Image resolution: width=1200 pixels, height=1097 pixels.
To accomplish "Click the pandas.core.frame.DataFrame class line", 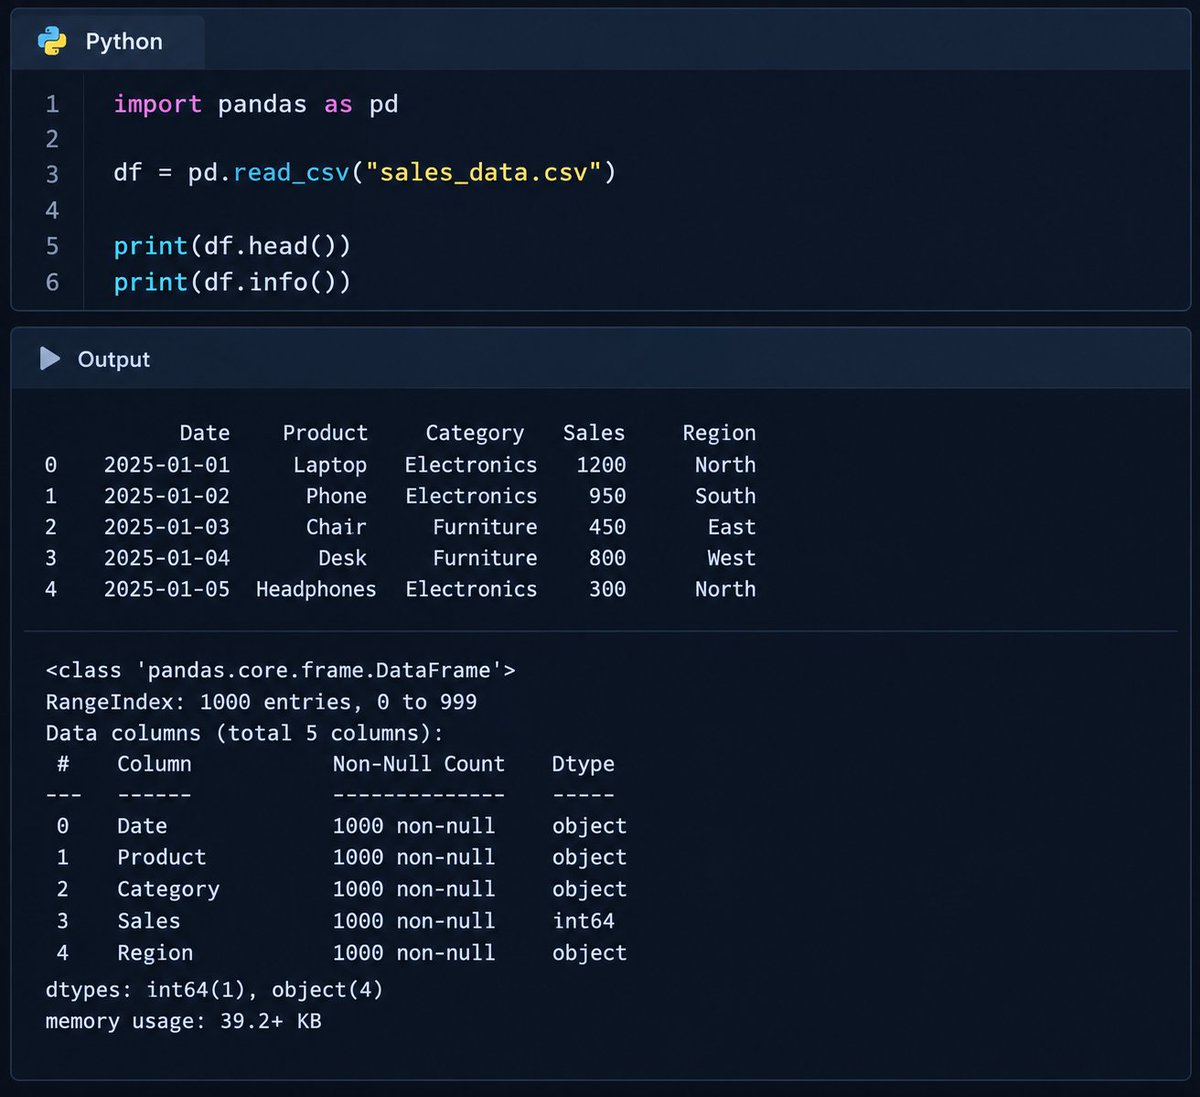I will tap(281, 670).
